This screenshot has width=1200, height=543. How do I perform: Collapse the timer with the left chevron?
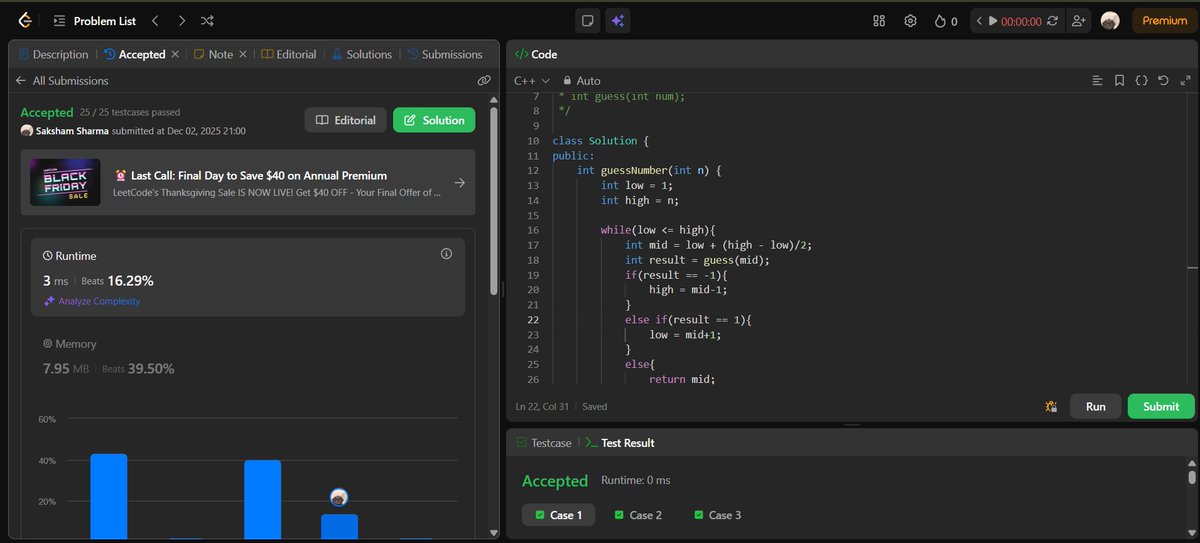click(979, 21)
